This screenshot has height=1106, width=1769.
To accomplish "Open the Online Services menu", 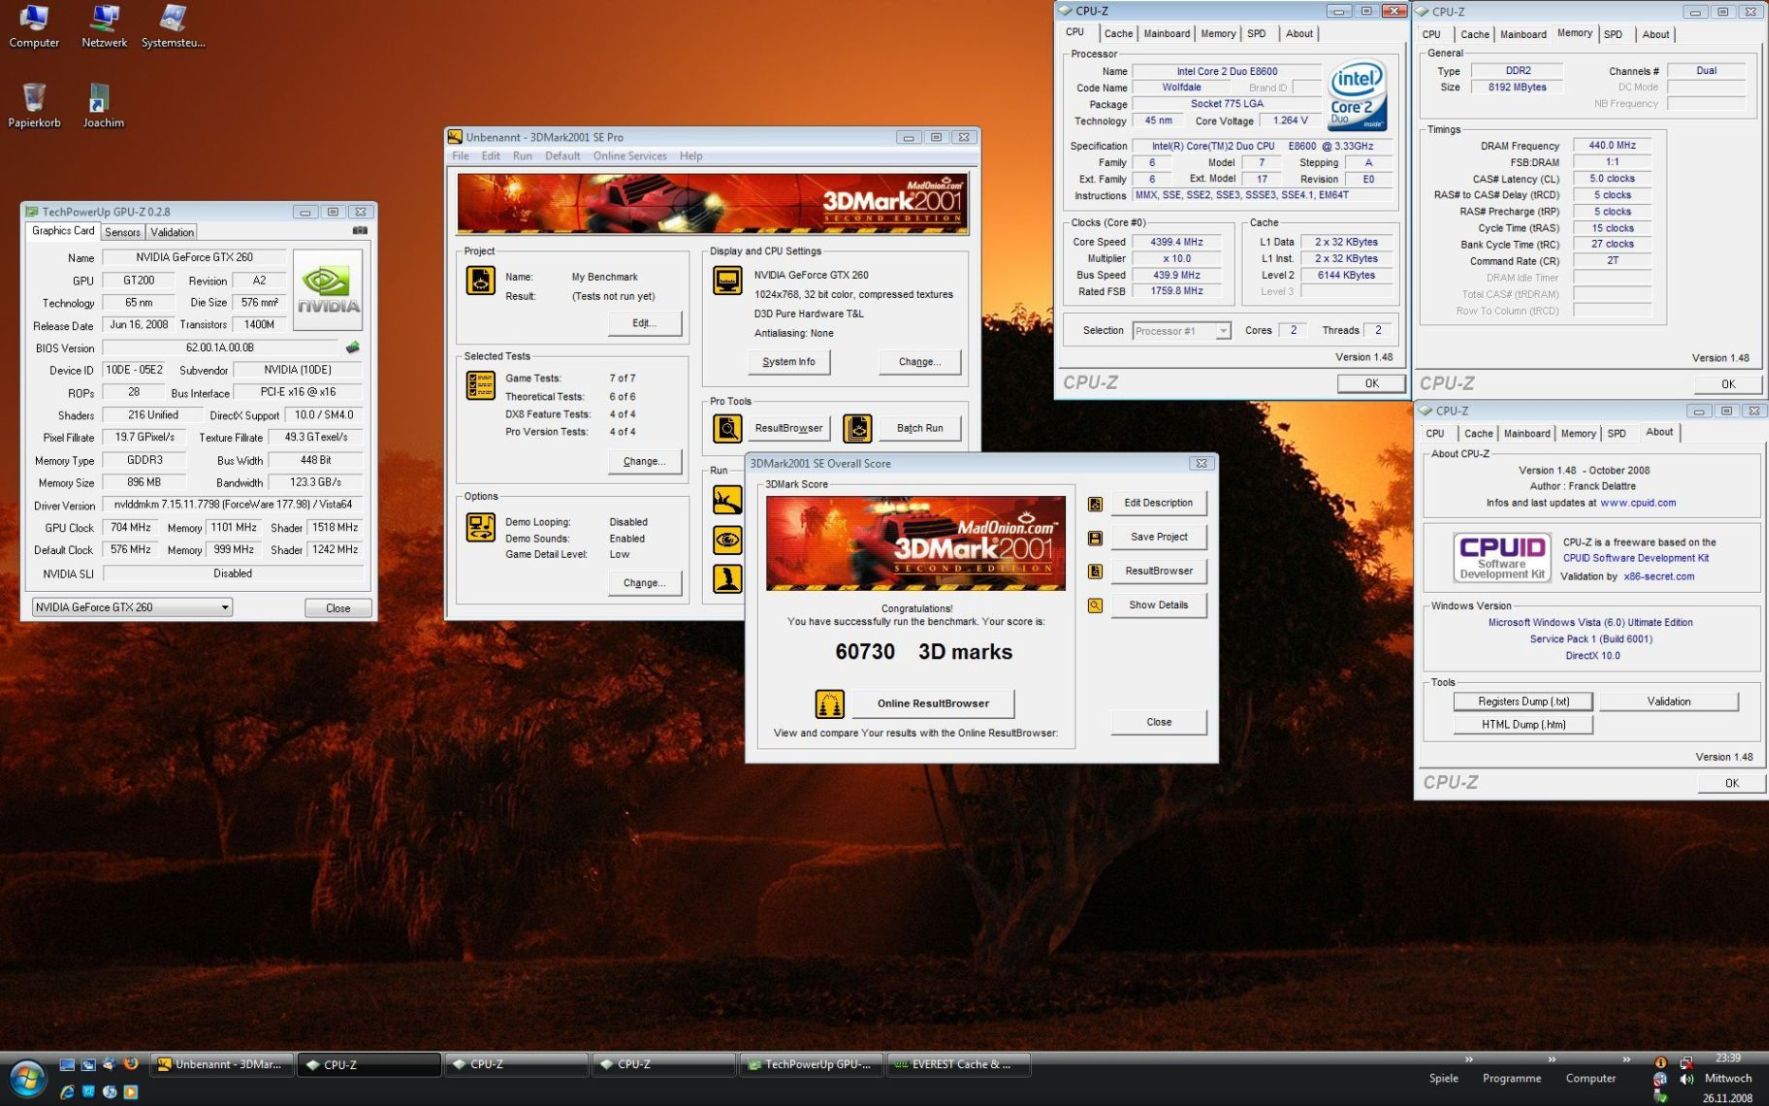I will pyautogui.click(x=630, y=156).
